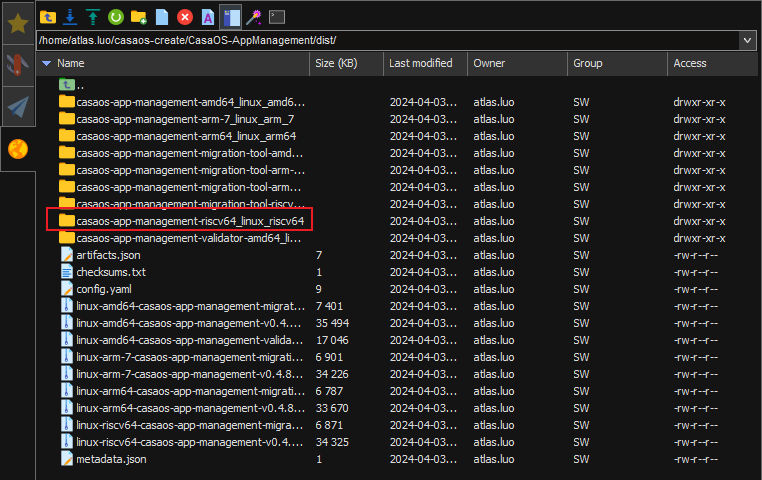Click the remote path input field
Image resolution: width=762 pixels, height=480 pixels.
(x=388, y=40)
